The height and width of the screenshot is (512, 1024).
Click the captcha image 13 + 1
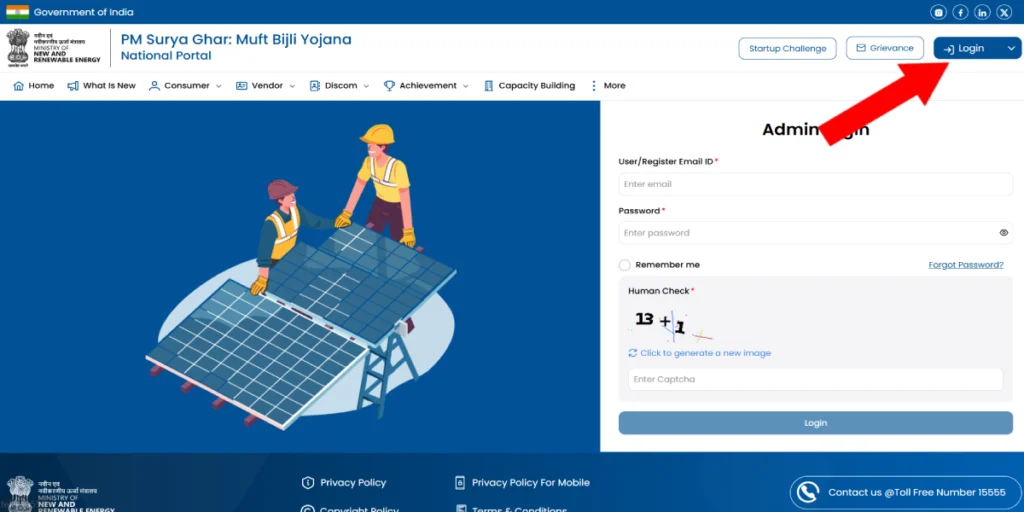pyautogui.click(x=671, y=325)
